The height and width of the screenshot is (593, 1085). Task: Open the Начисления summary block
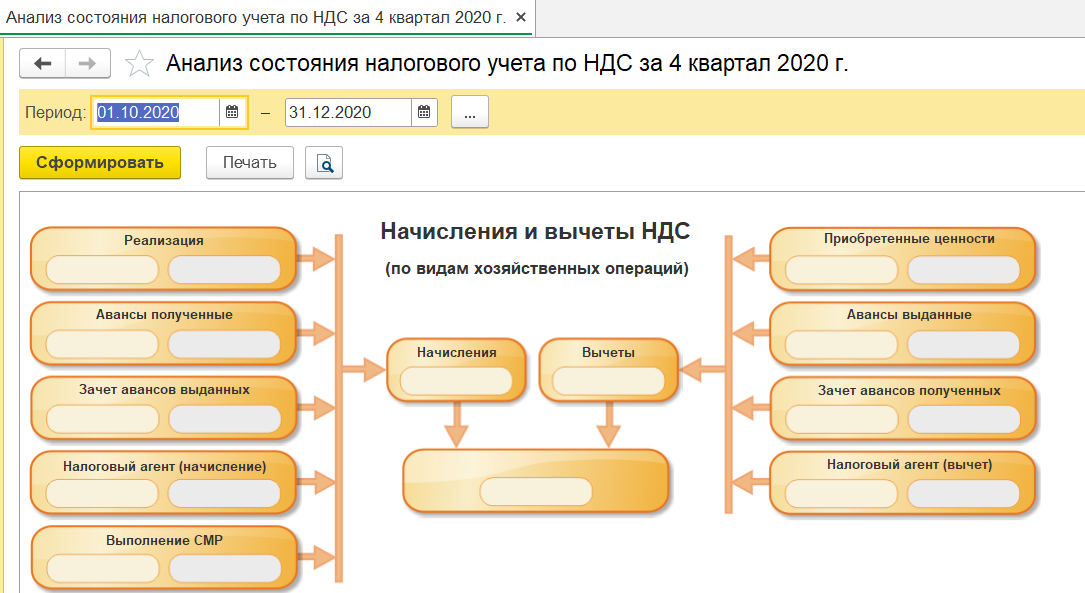click(456, 370)
